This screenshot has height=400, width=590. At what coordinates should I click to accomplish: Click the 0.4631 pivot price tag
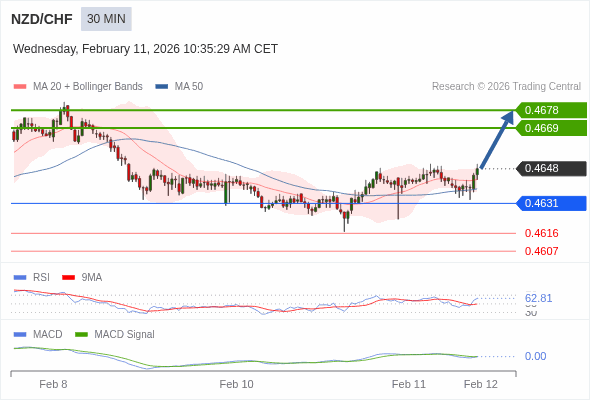click(x=551, y=203)
